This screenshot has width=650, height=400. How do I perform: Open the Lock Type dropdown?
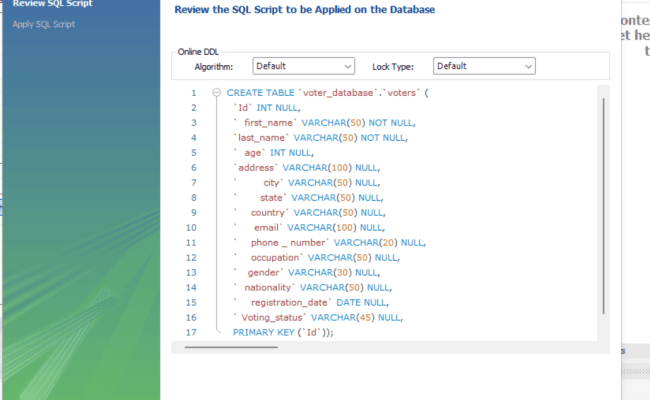tap(484, 66)
